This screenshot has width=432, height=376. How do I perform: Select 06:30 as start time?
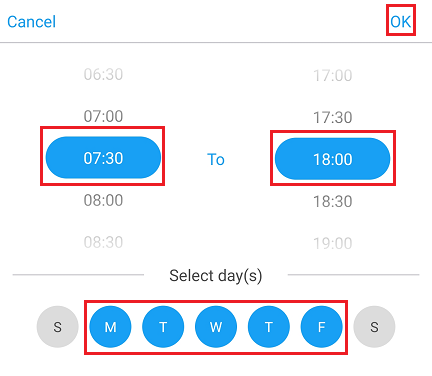pos(103,74)
